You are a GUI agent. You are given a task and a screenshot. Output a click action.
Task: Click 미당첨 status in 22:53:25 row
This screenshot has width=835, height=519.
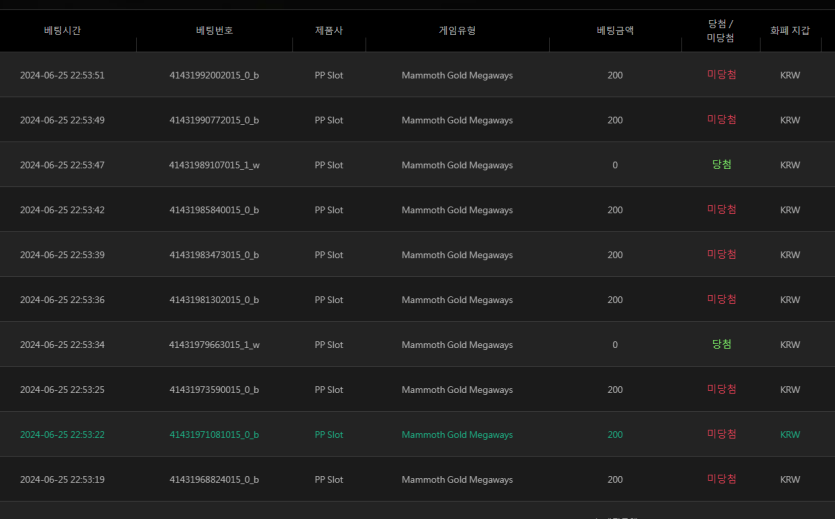pyautogui.click(x=722, y=389)
